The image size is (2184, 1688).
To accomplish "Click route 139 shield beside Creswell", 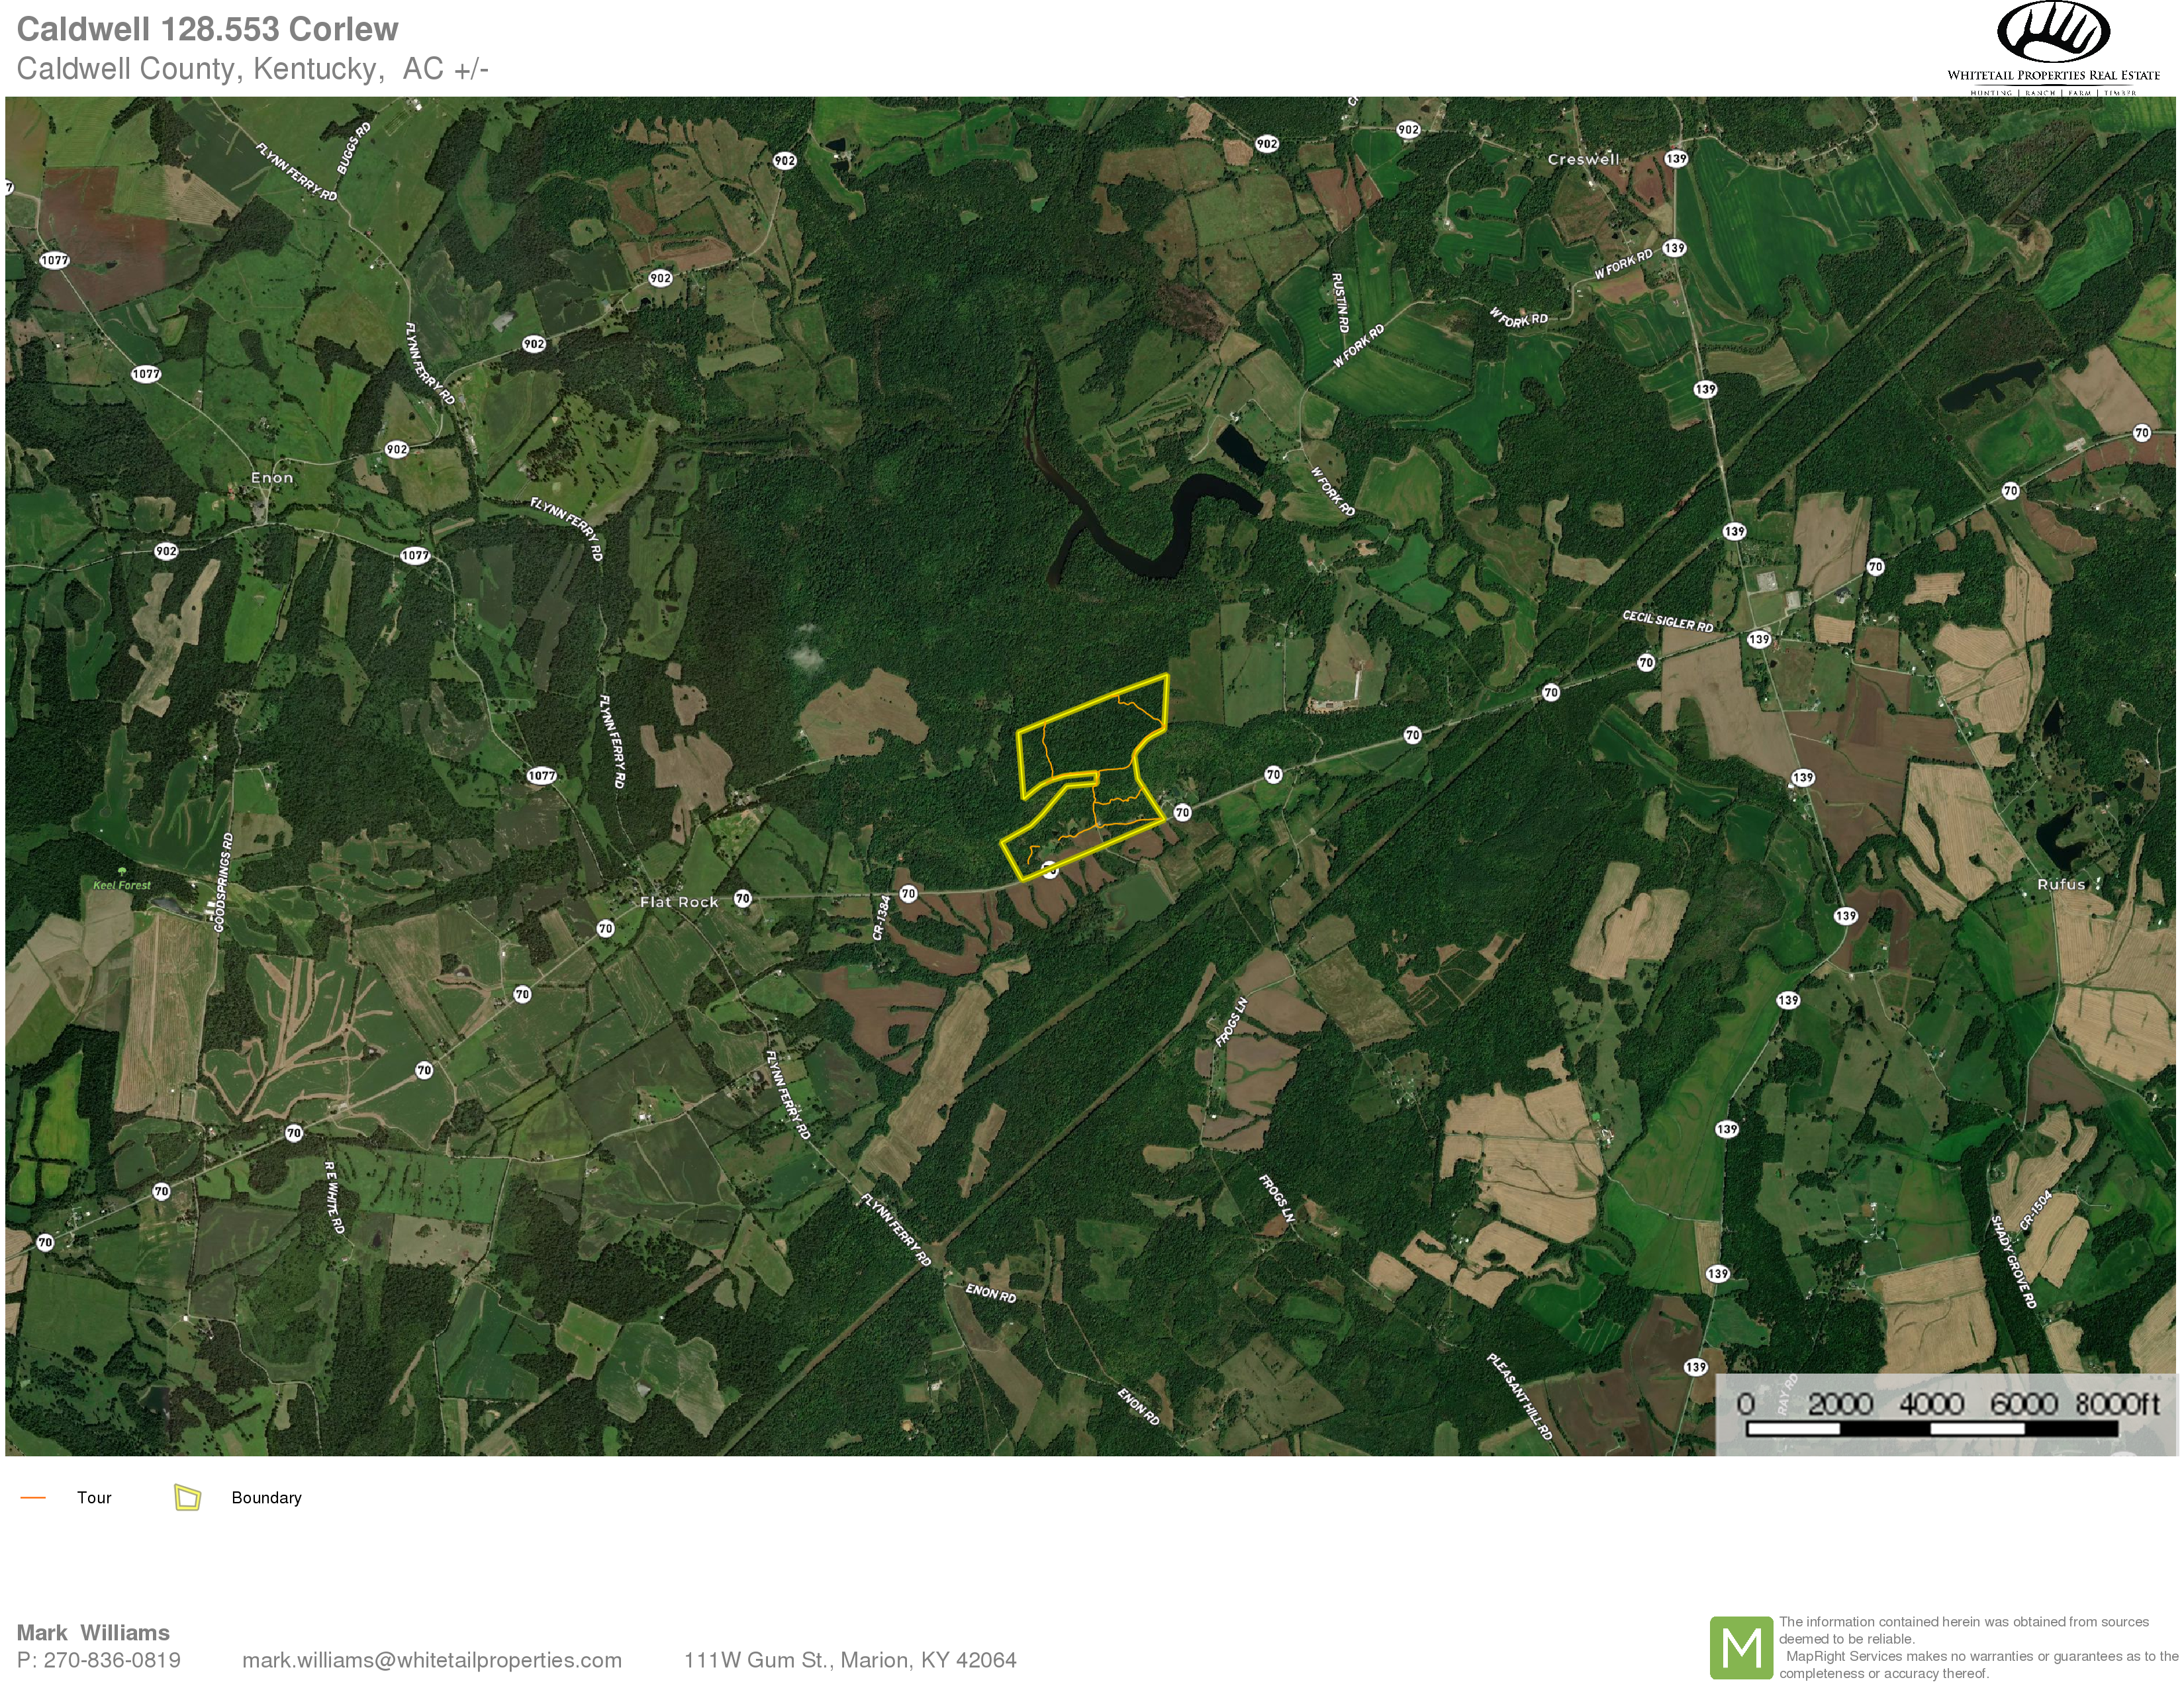I will pyautogui.click(x=1676, y=158).
